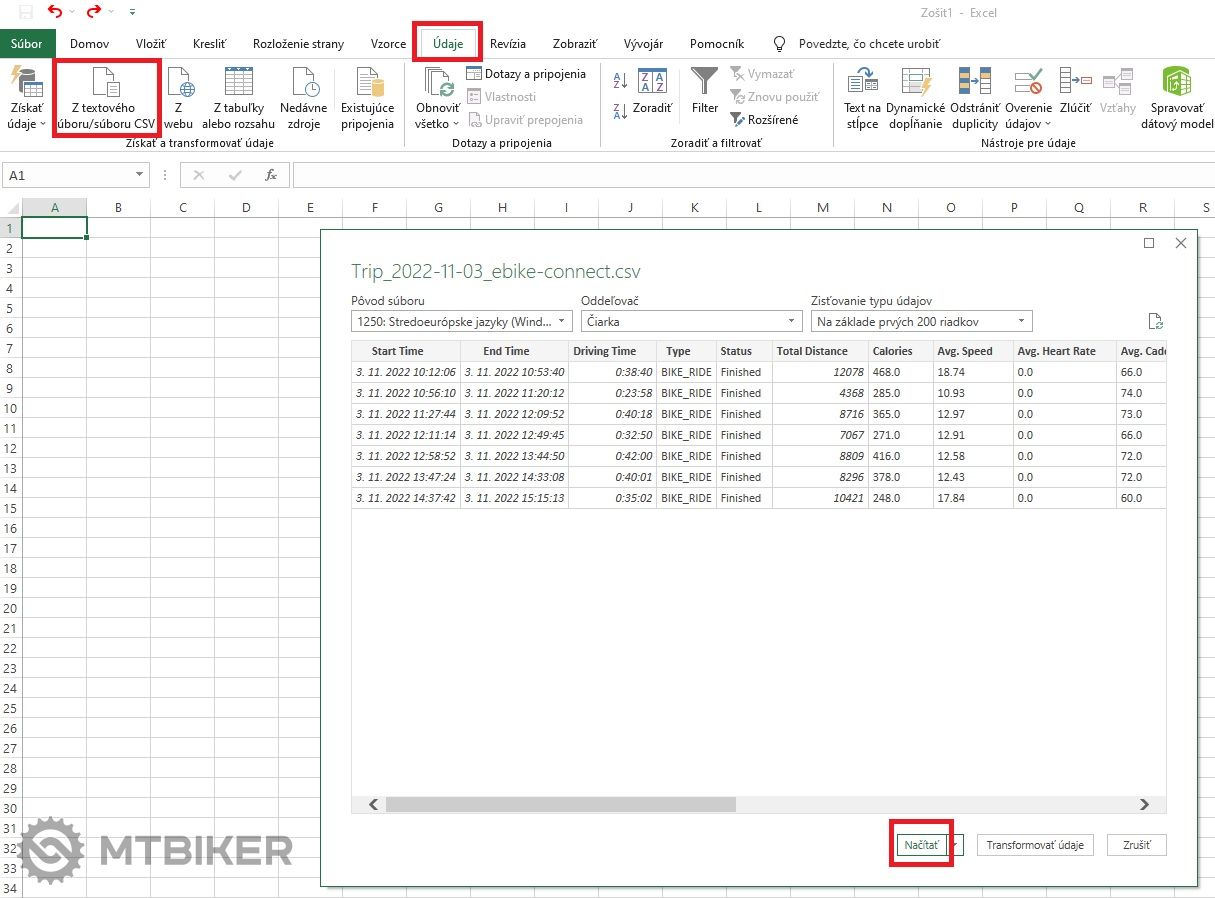Select the 'Text na stĺpce' tool
The image size is (1215, 898).
pyautogui.click(x=861, y=82)
